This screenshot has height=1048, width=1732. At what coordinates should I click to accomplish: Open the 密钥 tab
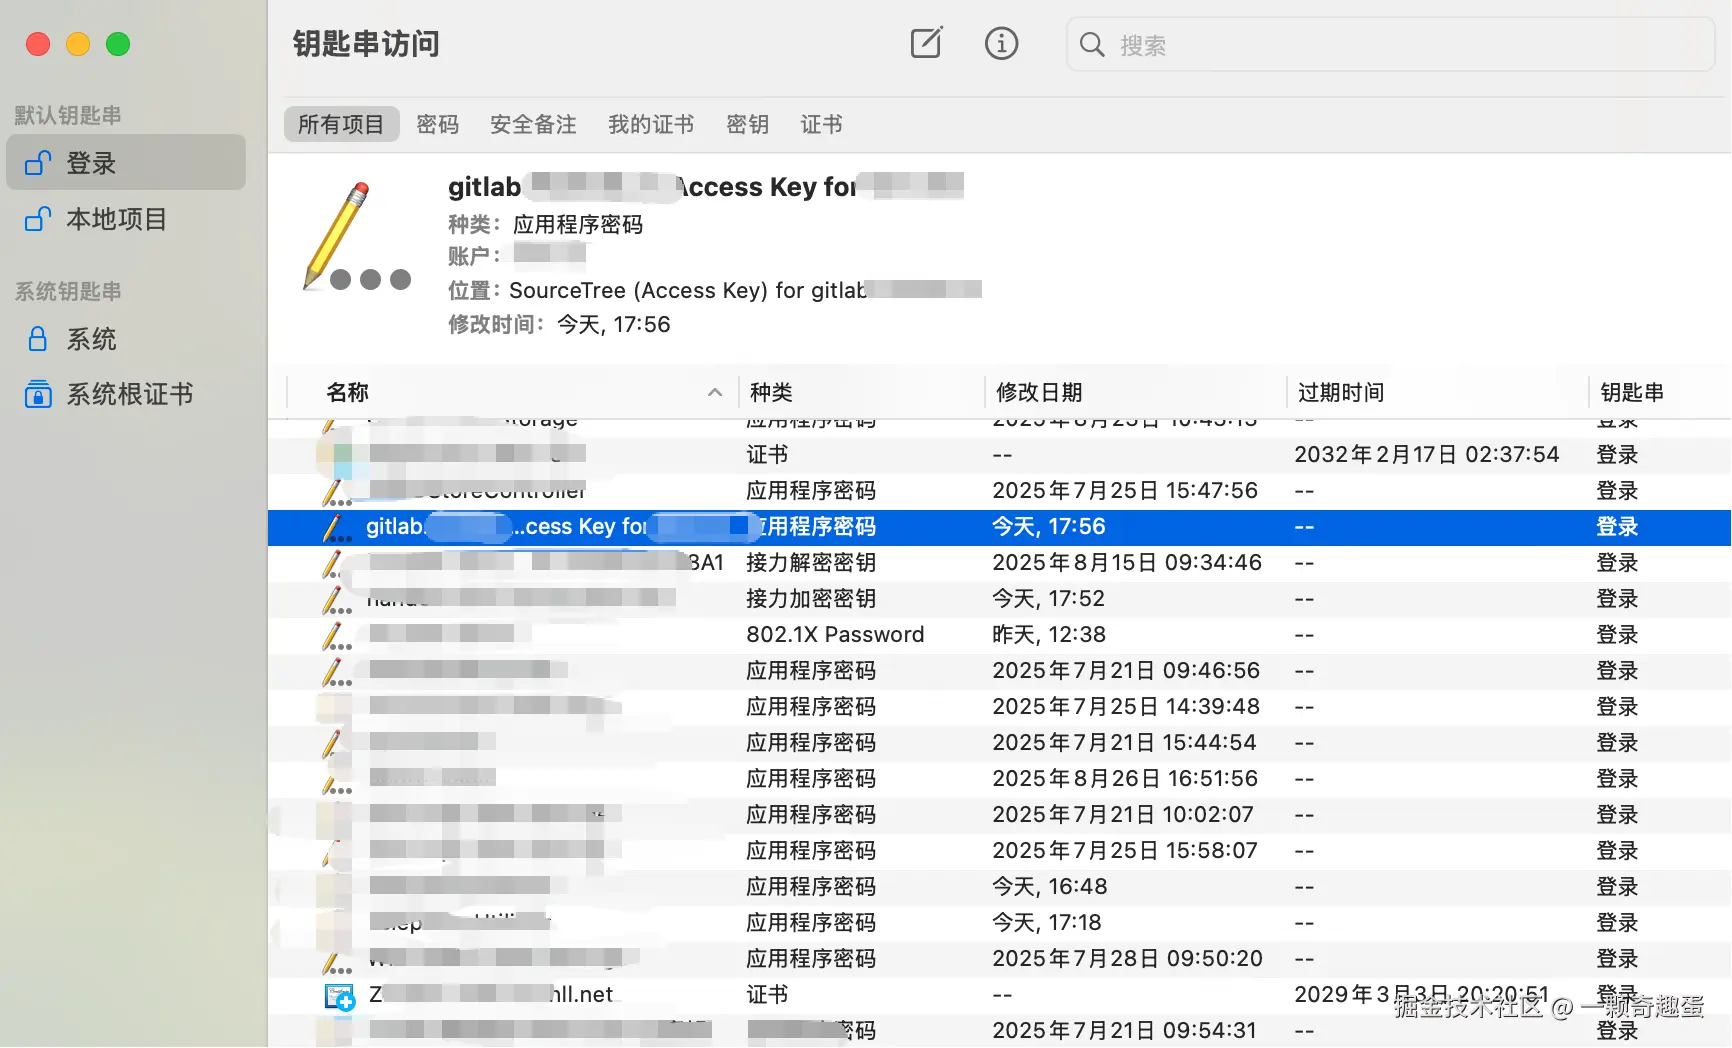(748, 124)
